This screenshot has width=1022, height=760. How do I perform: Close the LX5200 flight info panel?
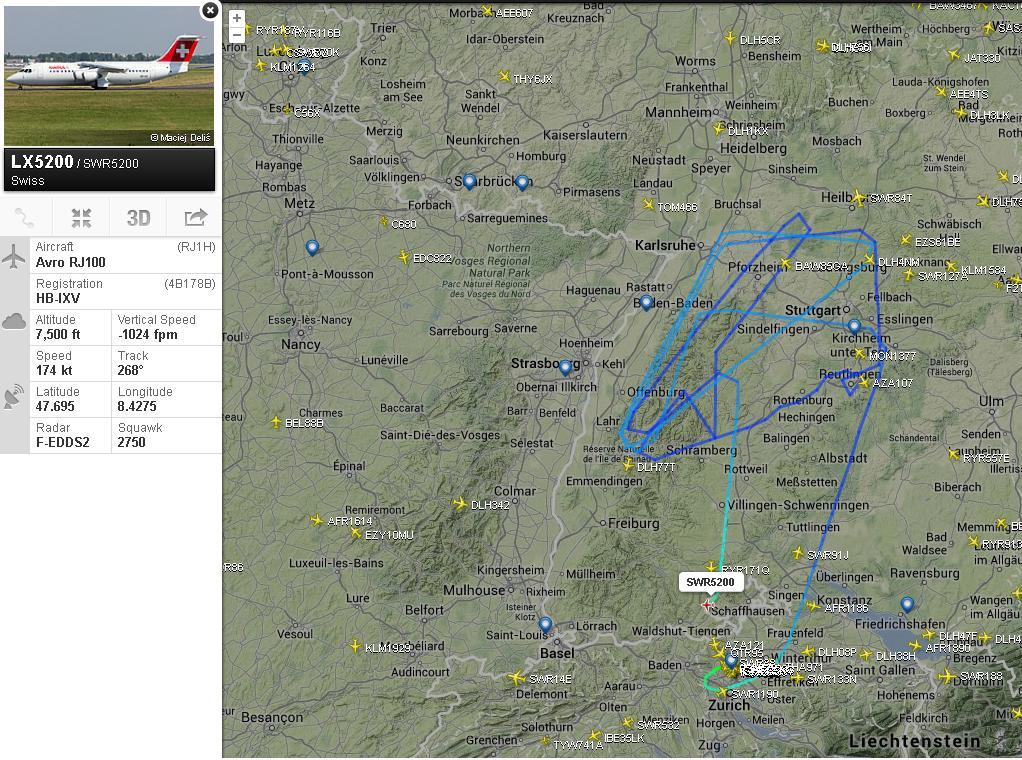(210, 10)
